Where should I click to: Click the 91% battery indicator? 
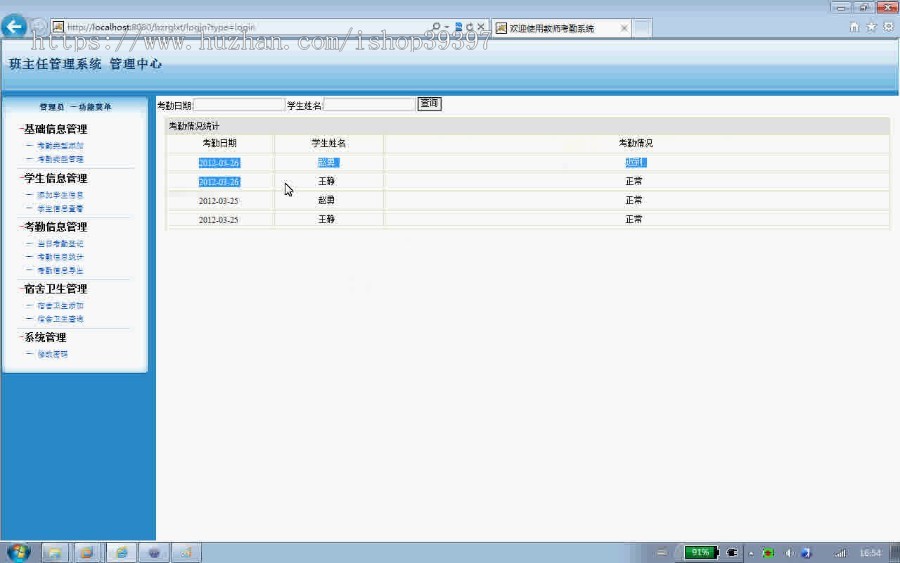tap(701, 553)
